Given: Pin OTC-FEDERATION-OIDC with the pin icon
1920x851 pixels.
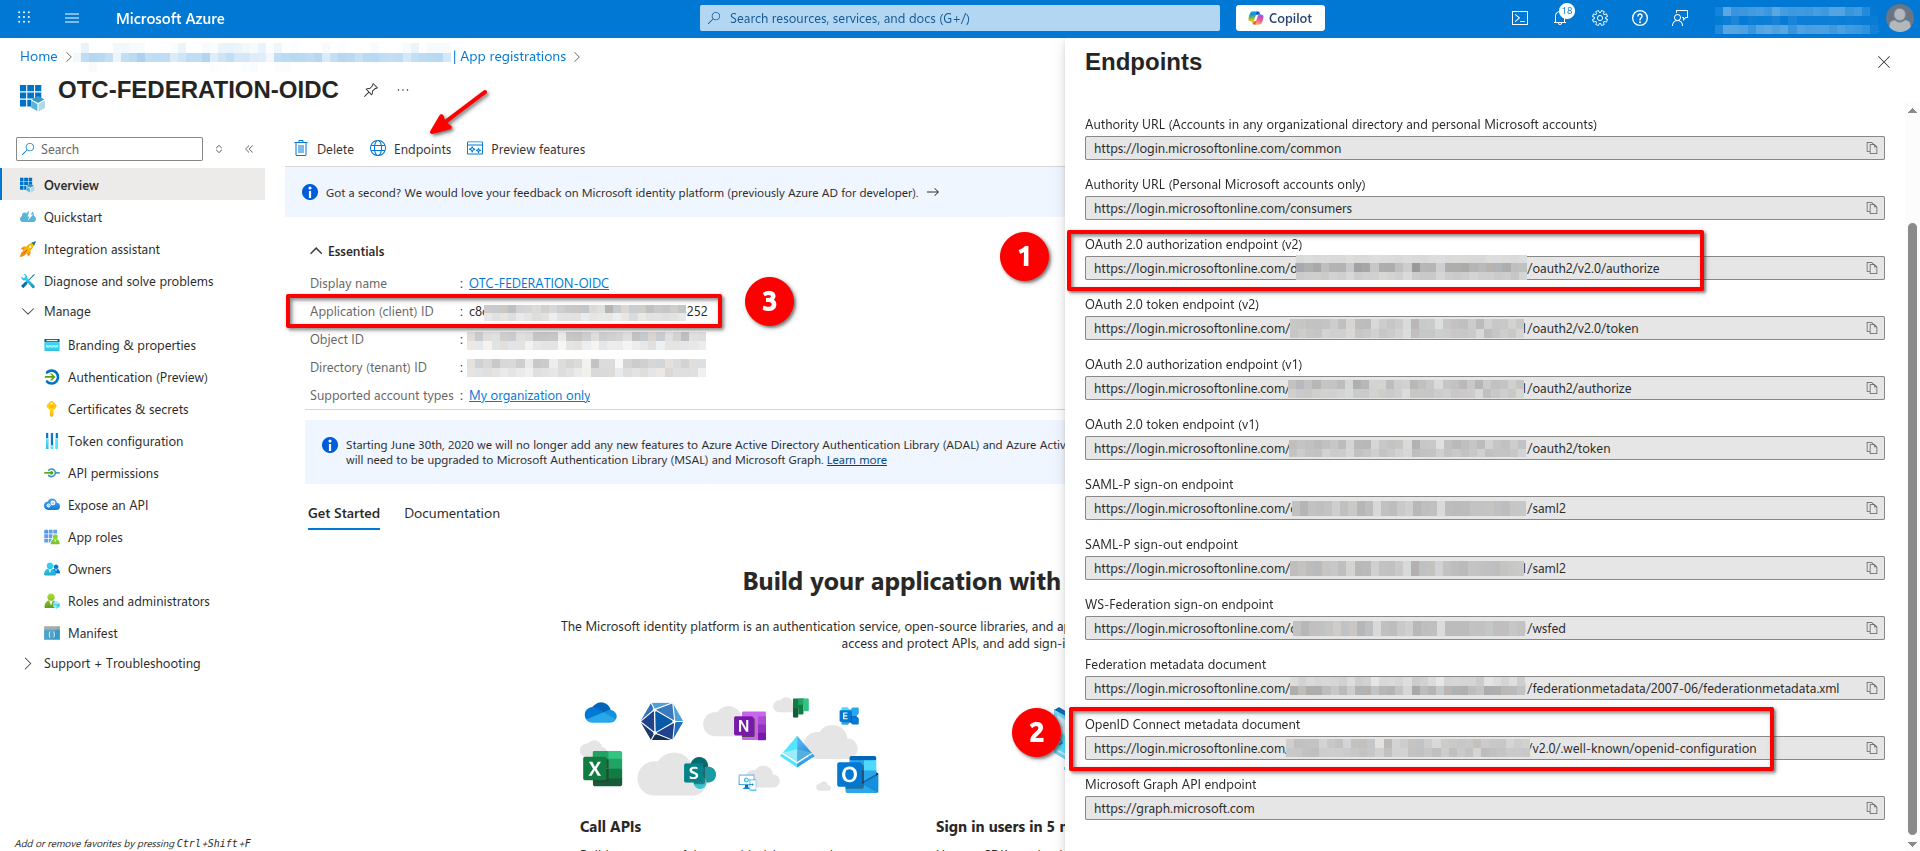Looking at the screenshot, I should 371,90.
